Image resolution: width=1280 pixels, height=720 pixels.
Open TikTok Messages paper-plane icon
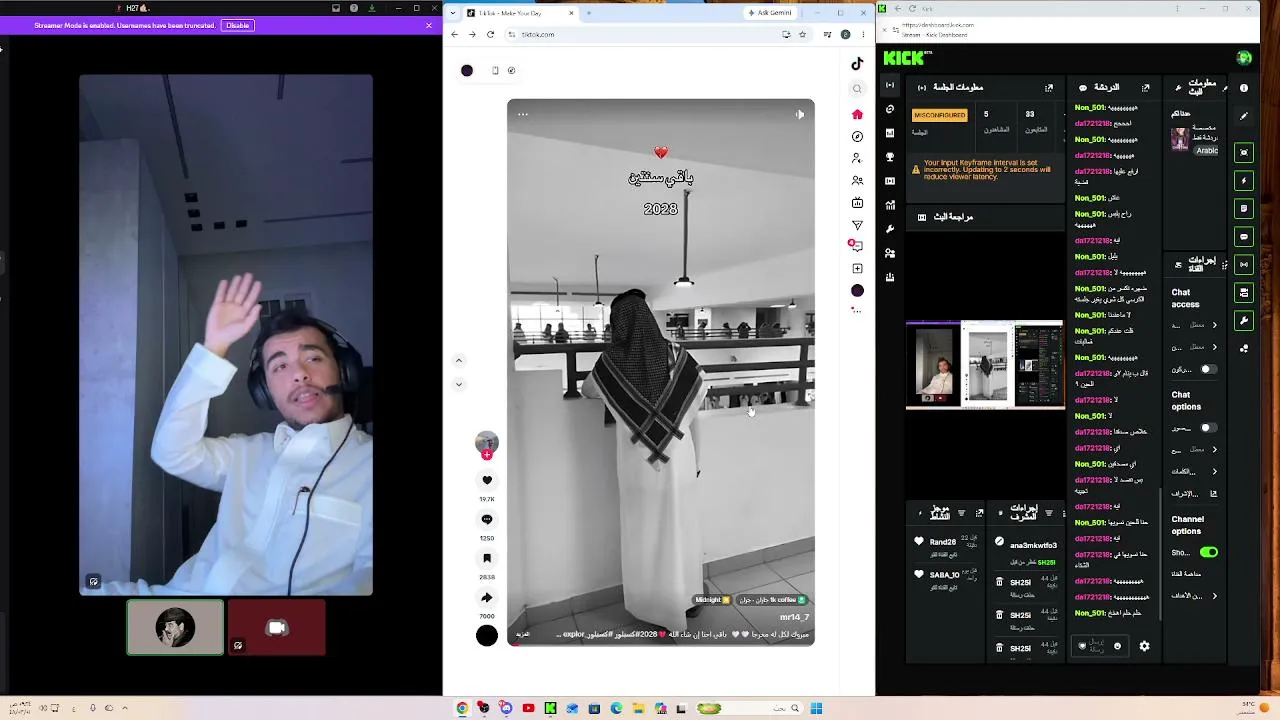(857, 225)
